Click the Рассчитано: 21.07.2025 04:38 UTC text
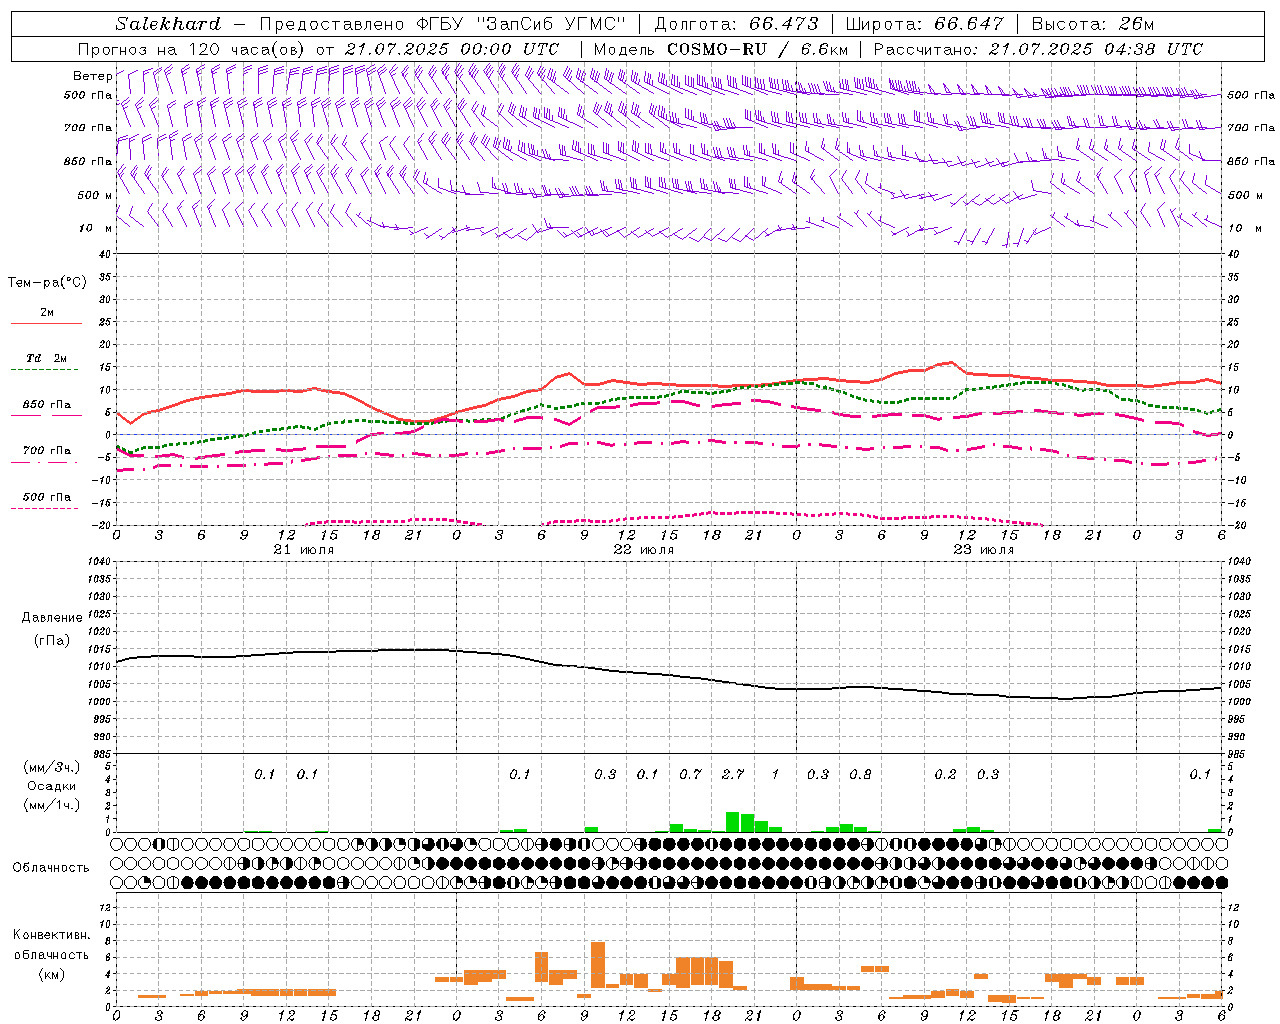This screenshot has width=1280, height=1024. [1038, 49]
